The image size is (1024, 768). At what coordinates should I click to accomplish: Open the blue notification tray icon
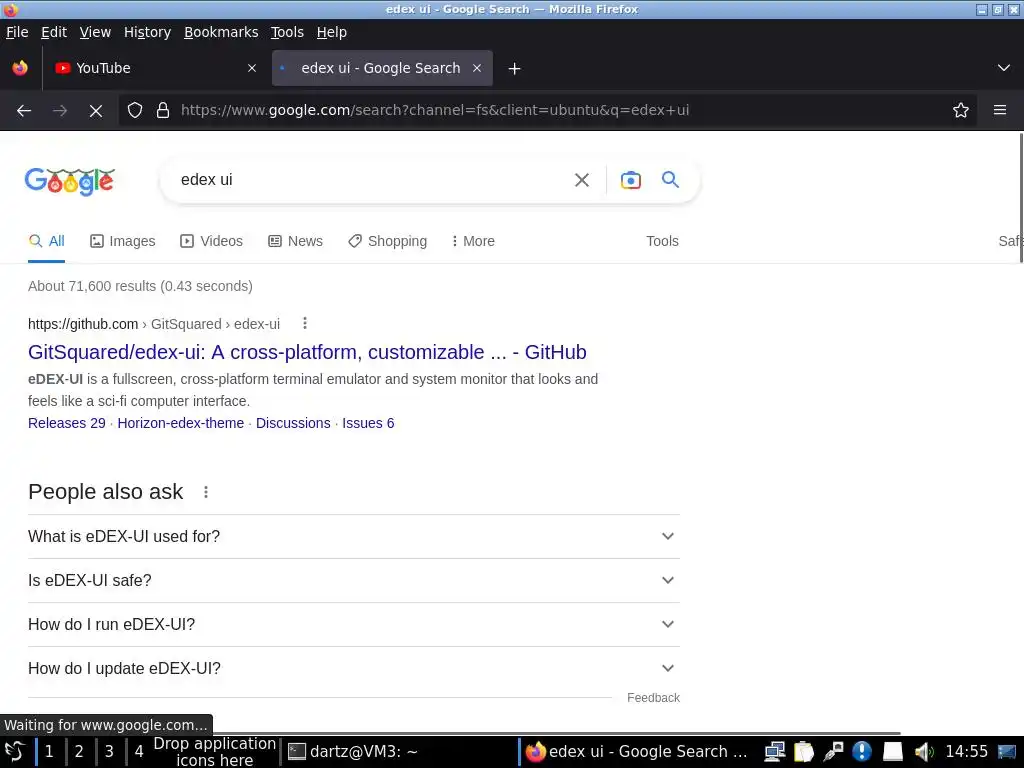[x=862, y=752]
